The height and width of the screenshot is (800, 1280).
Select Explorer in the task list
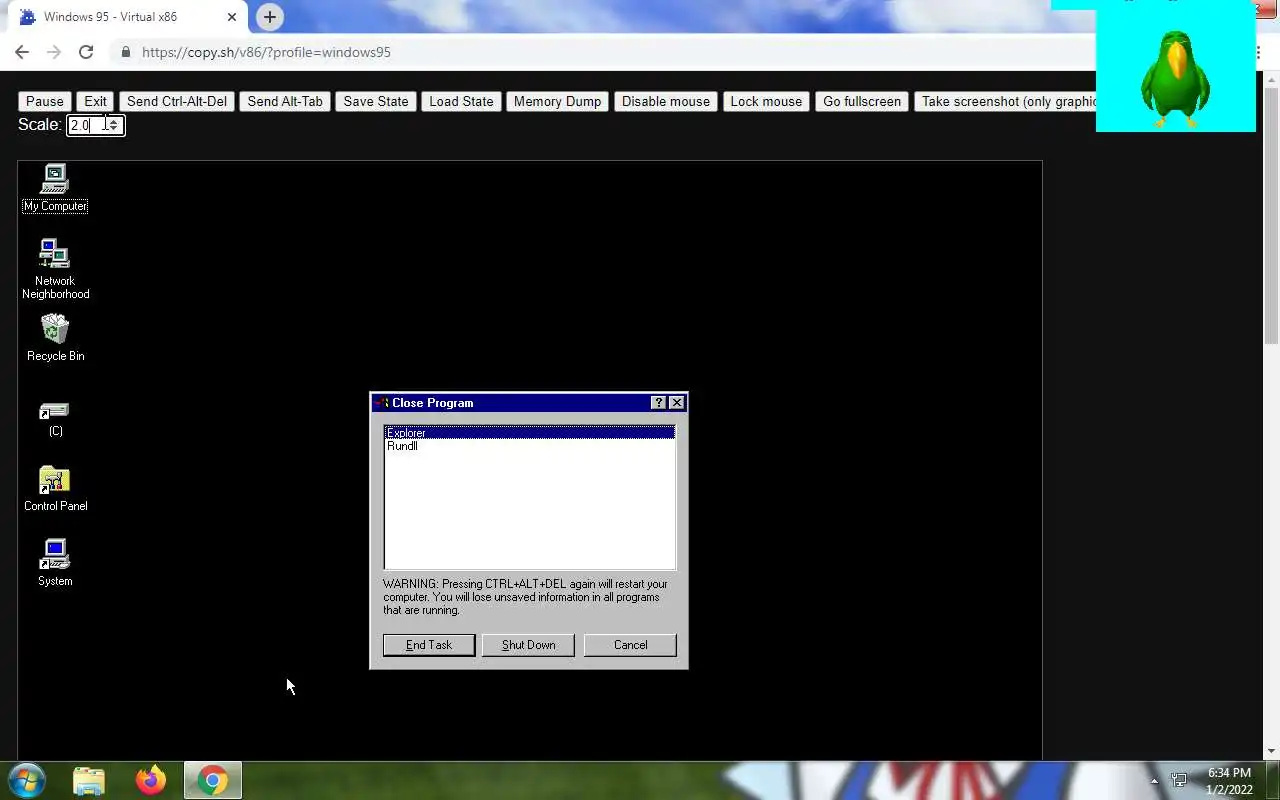(529, 432)
